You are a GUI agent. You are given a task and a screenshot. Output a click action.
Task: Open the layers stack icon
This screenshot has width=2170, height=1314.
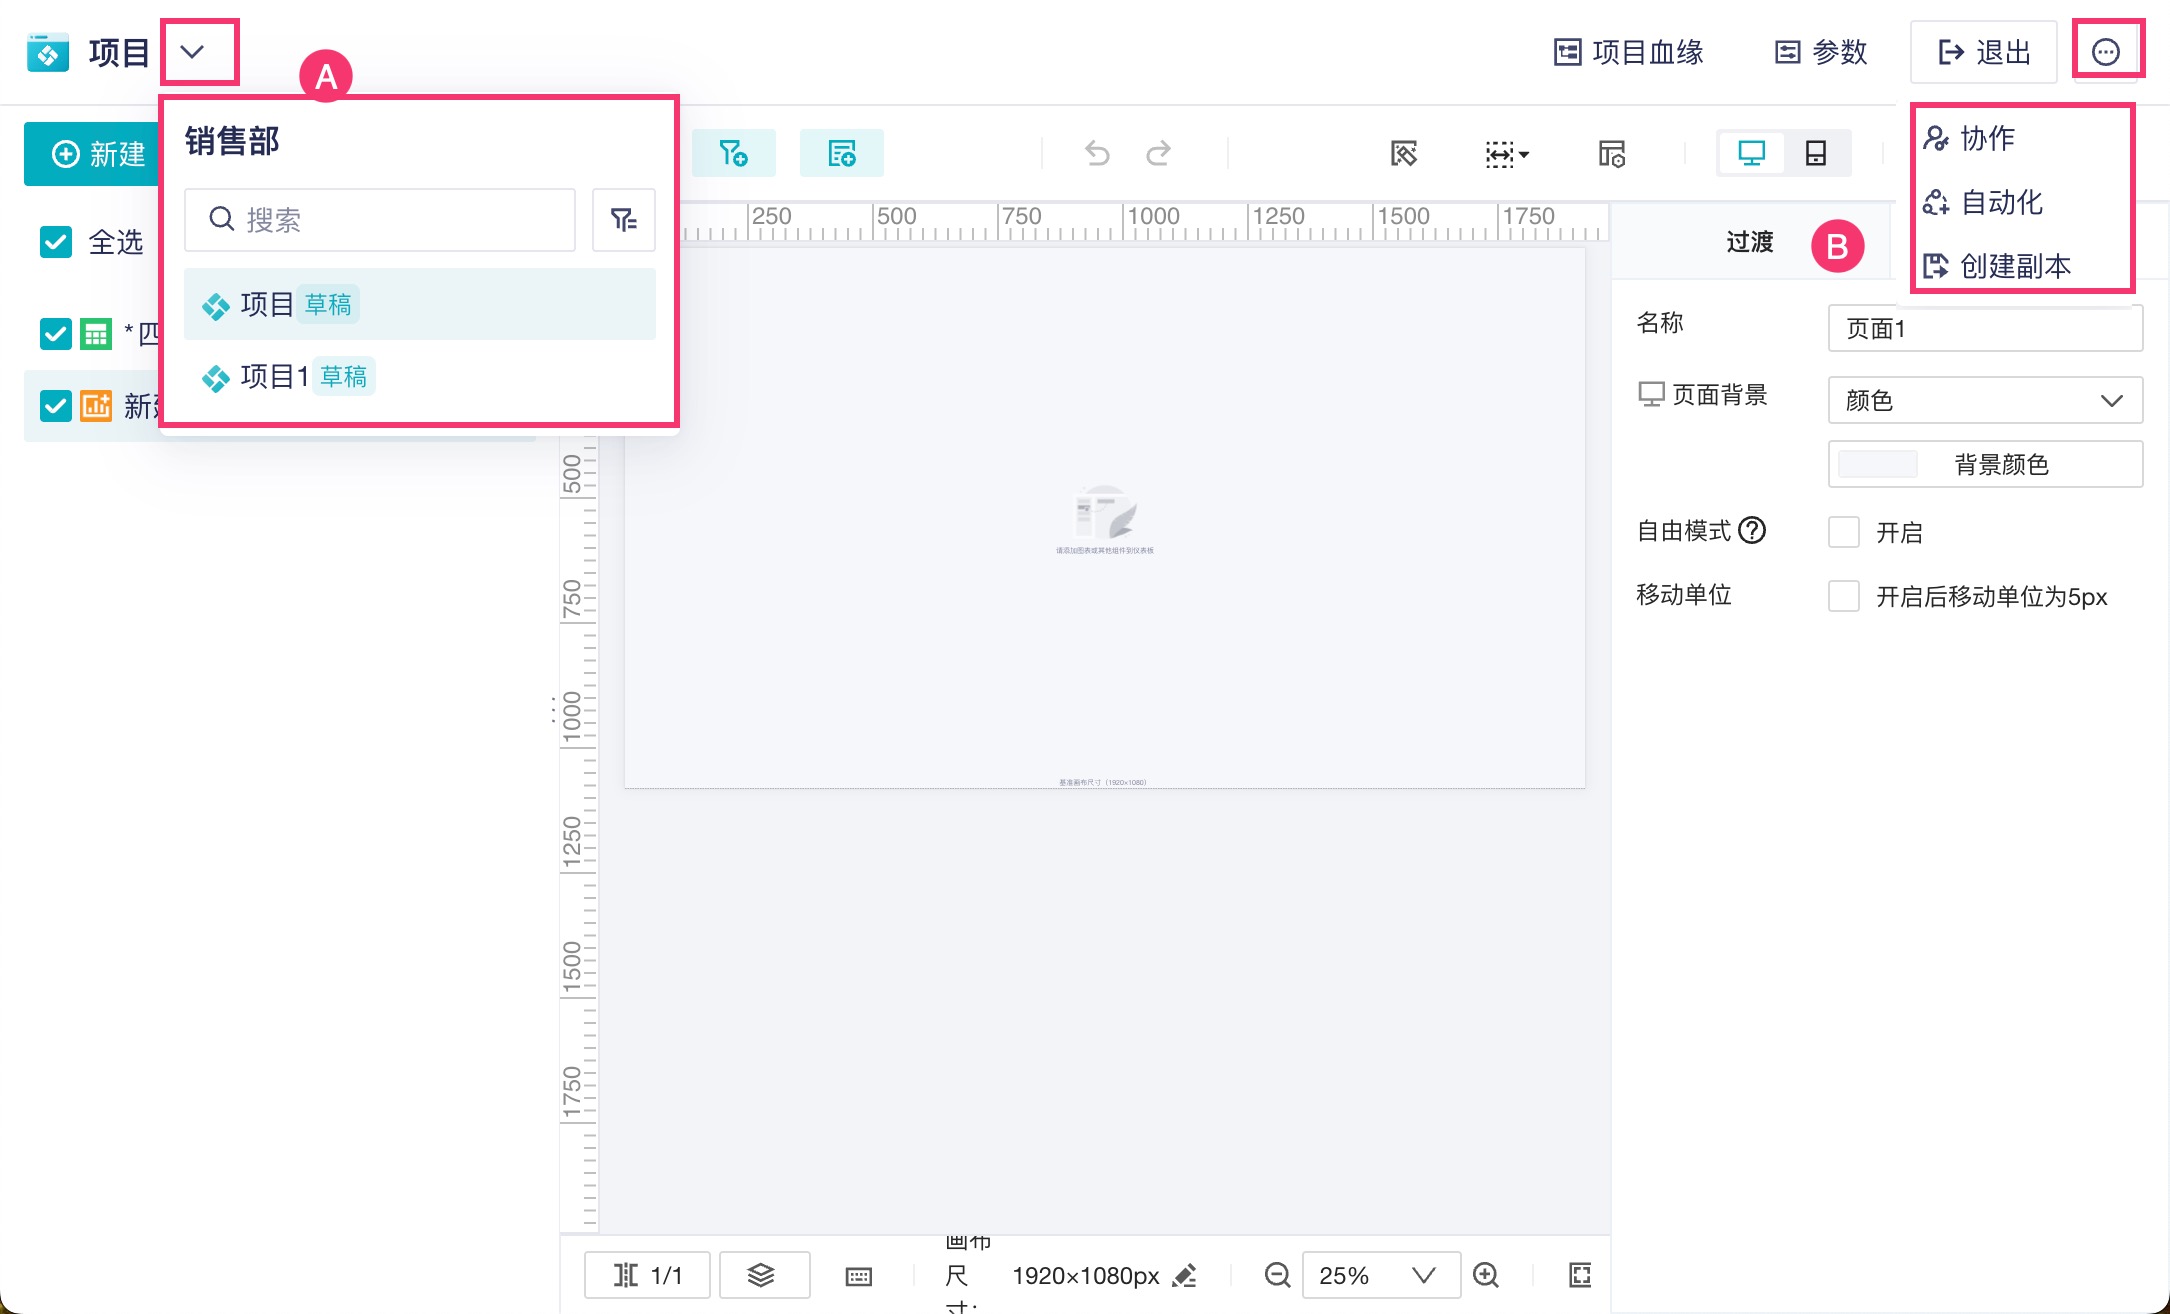762,1275
